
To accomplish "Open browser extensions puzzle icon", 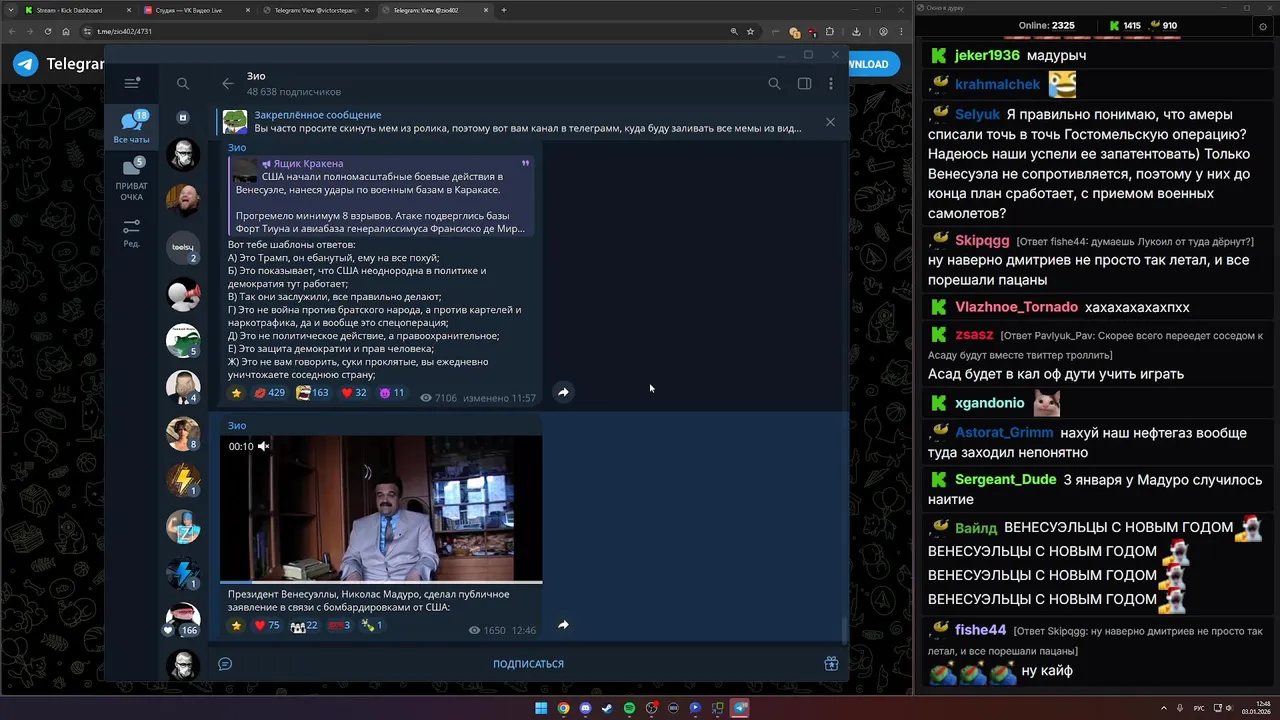I will click(829, 31).
